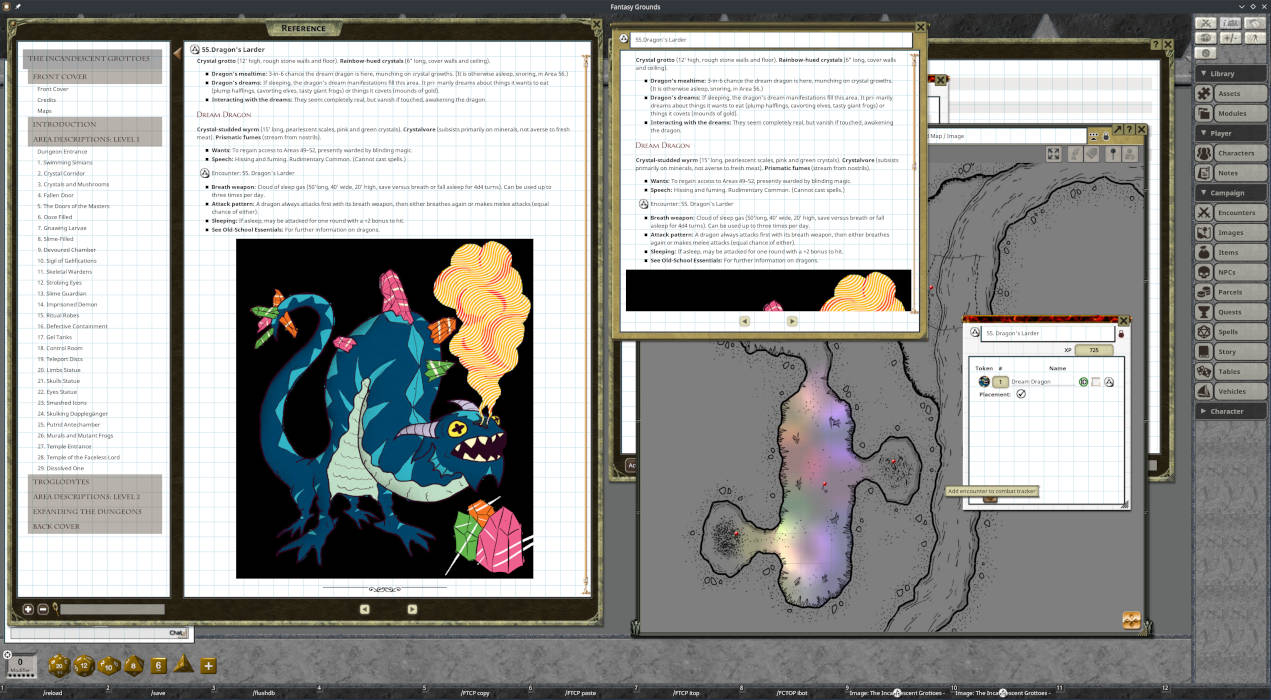This screenshot has height=700, width=1271.
Task: Expand Area Descriptions: Level 2 chapter
Action: coord(94,497)
